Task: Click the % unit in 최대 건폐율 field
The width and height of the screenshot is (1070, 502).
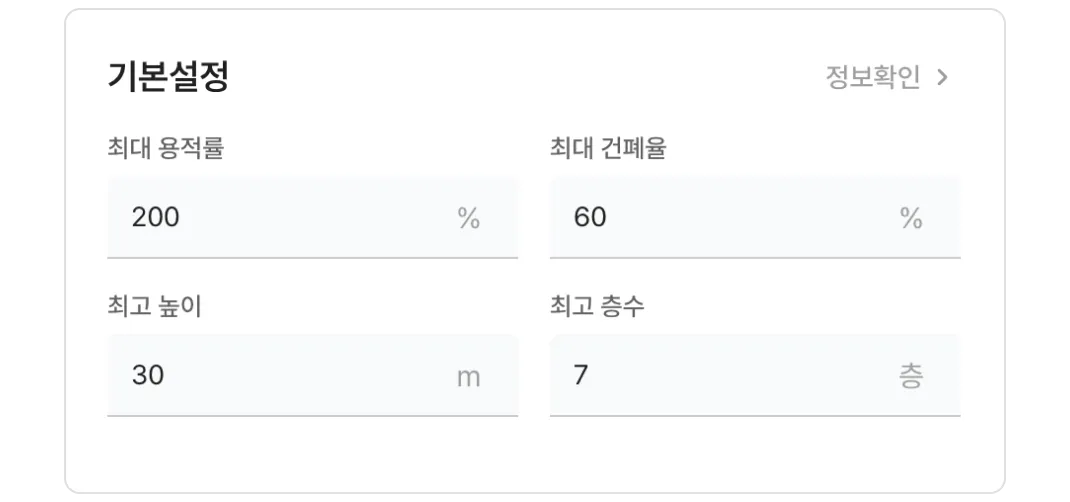Action: coord(911,218)
